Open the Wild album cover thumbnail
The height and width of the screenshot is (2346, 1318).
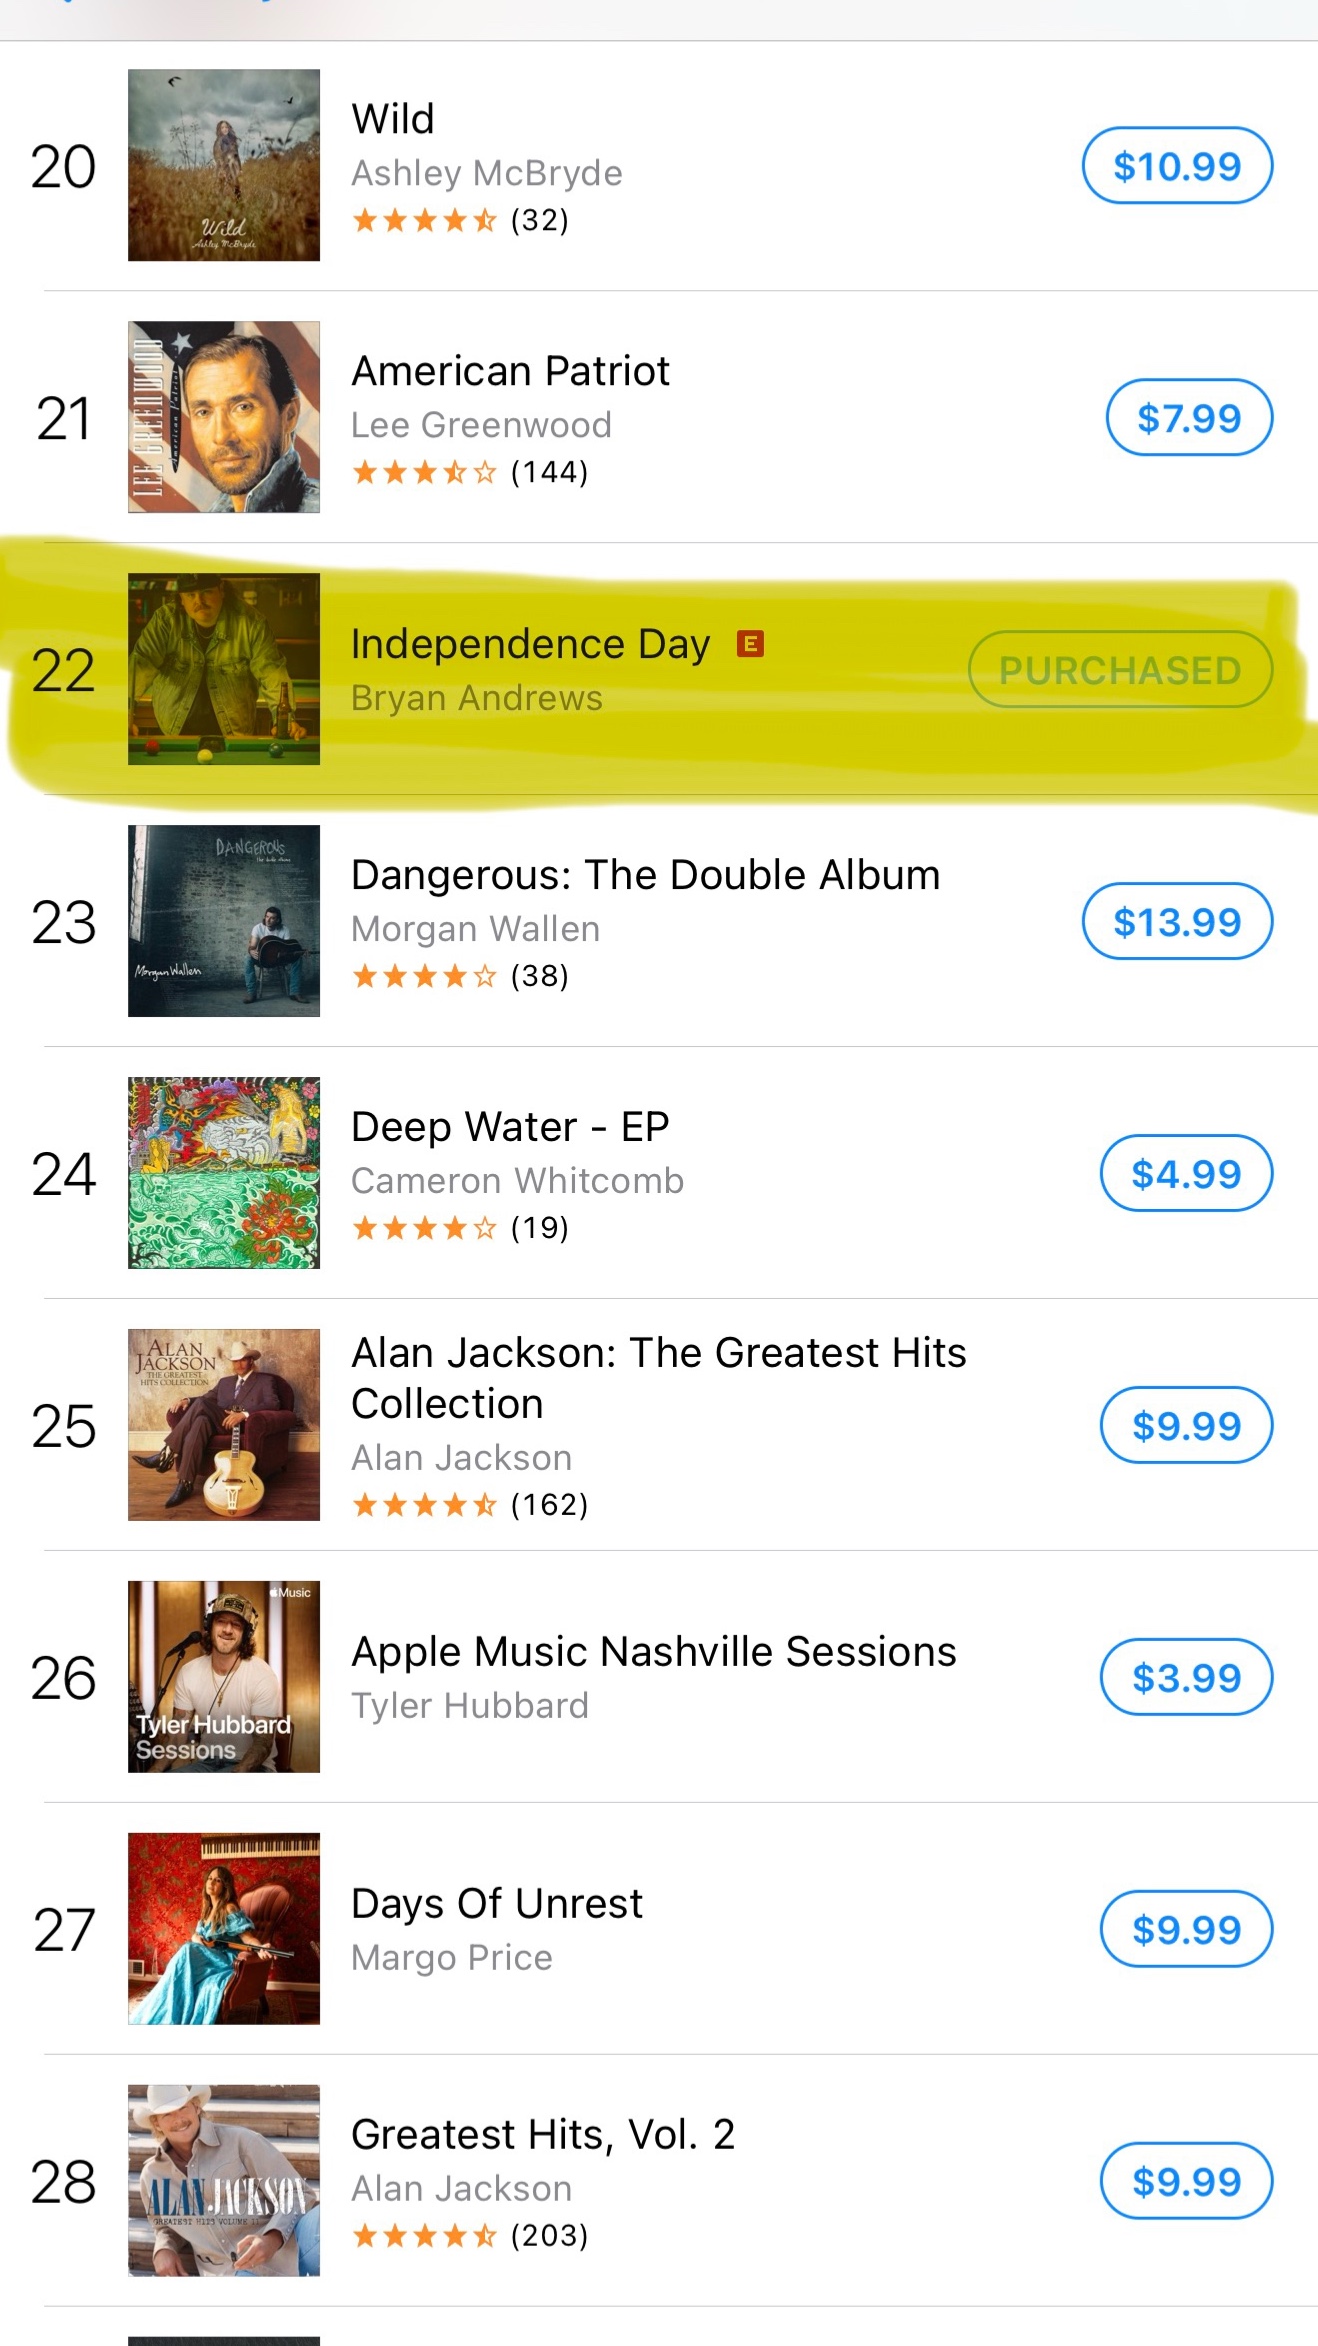coord(224,165)
